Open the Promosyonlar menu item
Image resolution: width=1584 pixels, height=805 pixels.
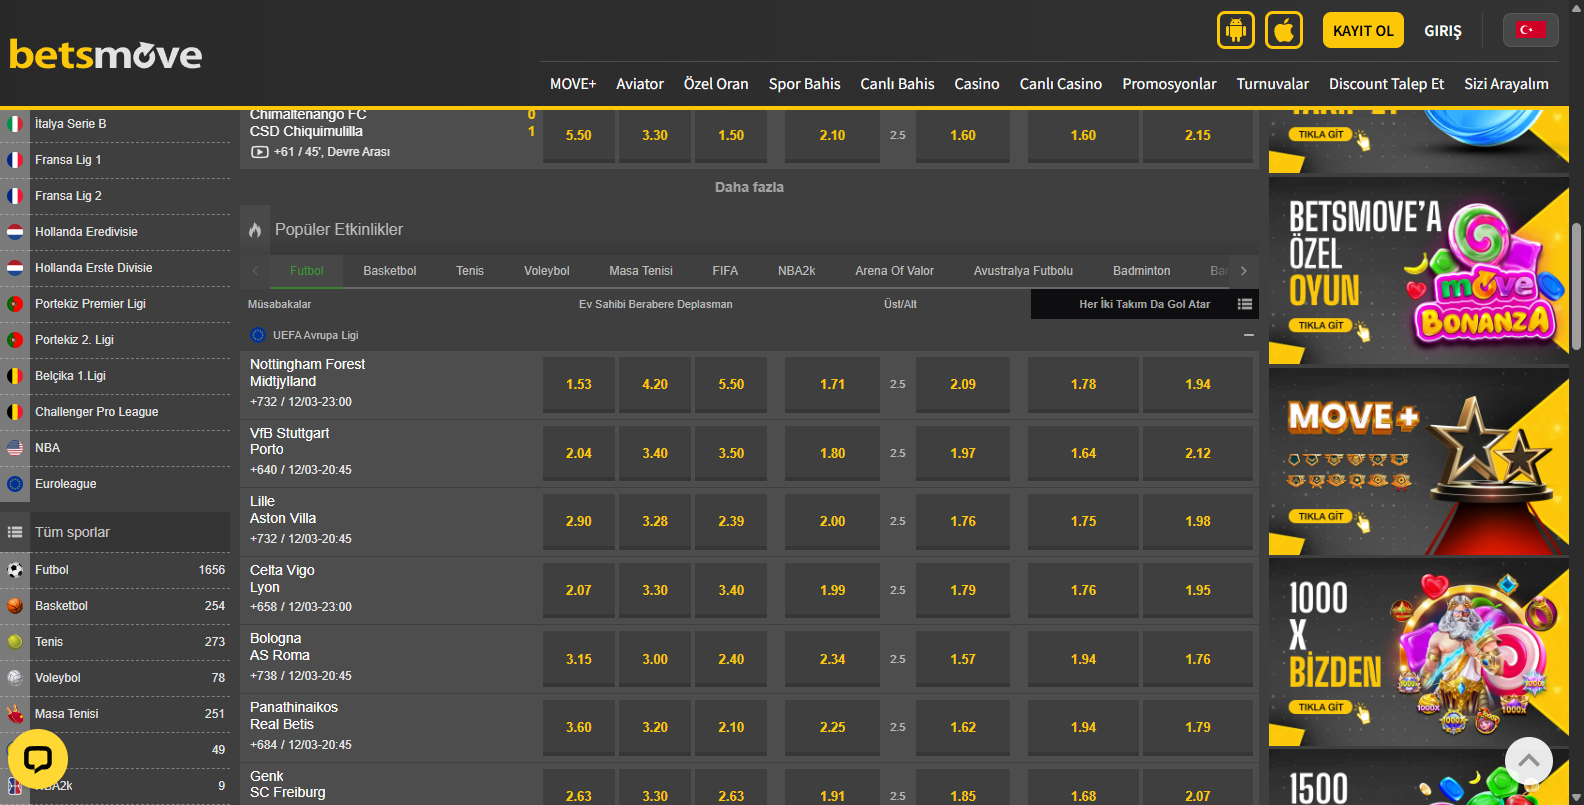click(x=1169, y=84)
